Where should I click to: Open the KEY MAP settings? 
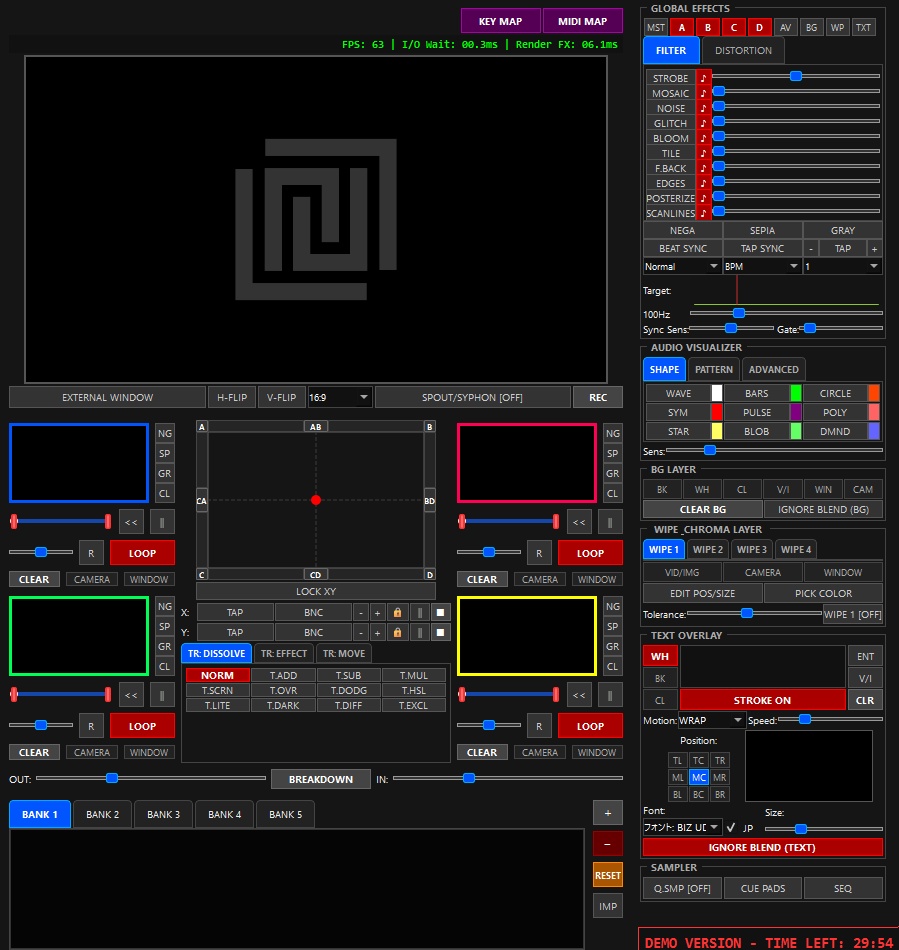point(500,21)
